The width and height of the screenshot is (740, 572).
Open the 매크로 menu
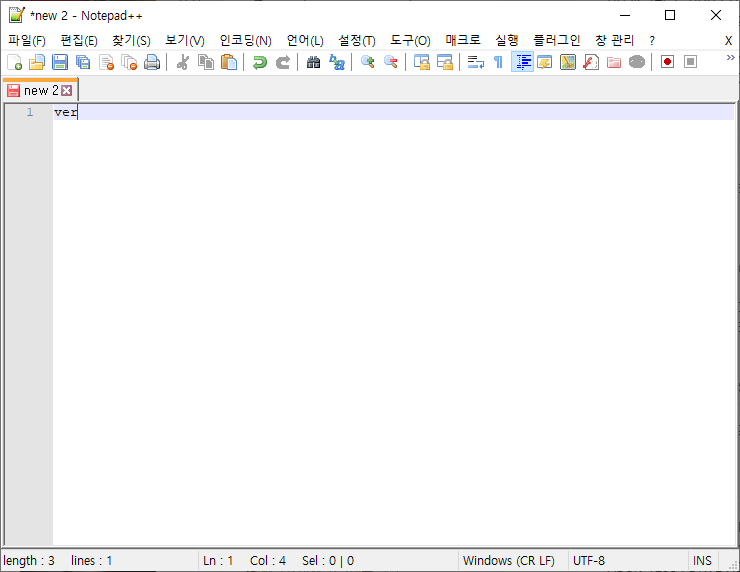point(463,41)
